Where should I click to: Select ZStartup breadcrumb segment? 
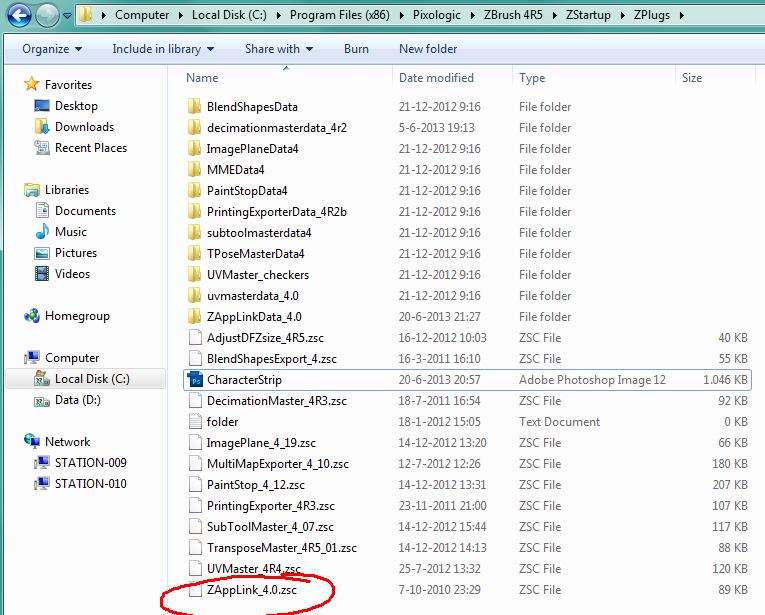(x=588, y=15)
